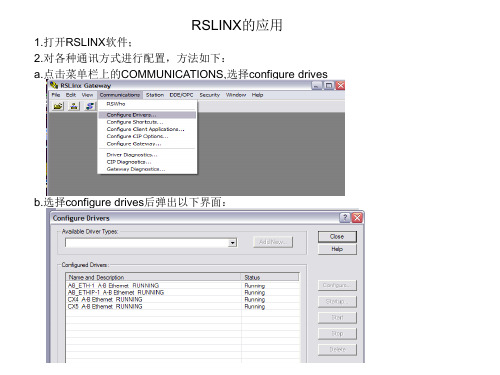Image resolution: width=500 pixels, height=375 pixels.
Task: Click the RSLinx Gateway title bar icon
Action: [54, 85]
